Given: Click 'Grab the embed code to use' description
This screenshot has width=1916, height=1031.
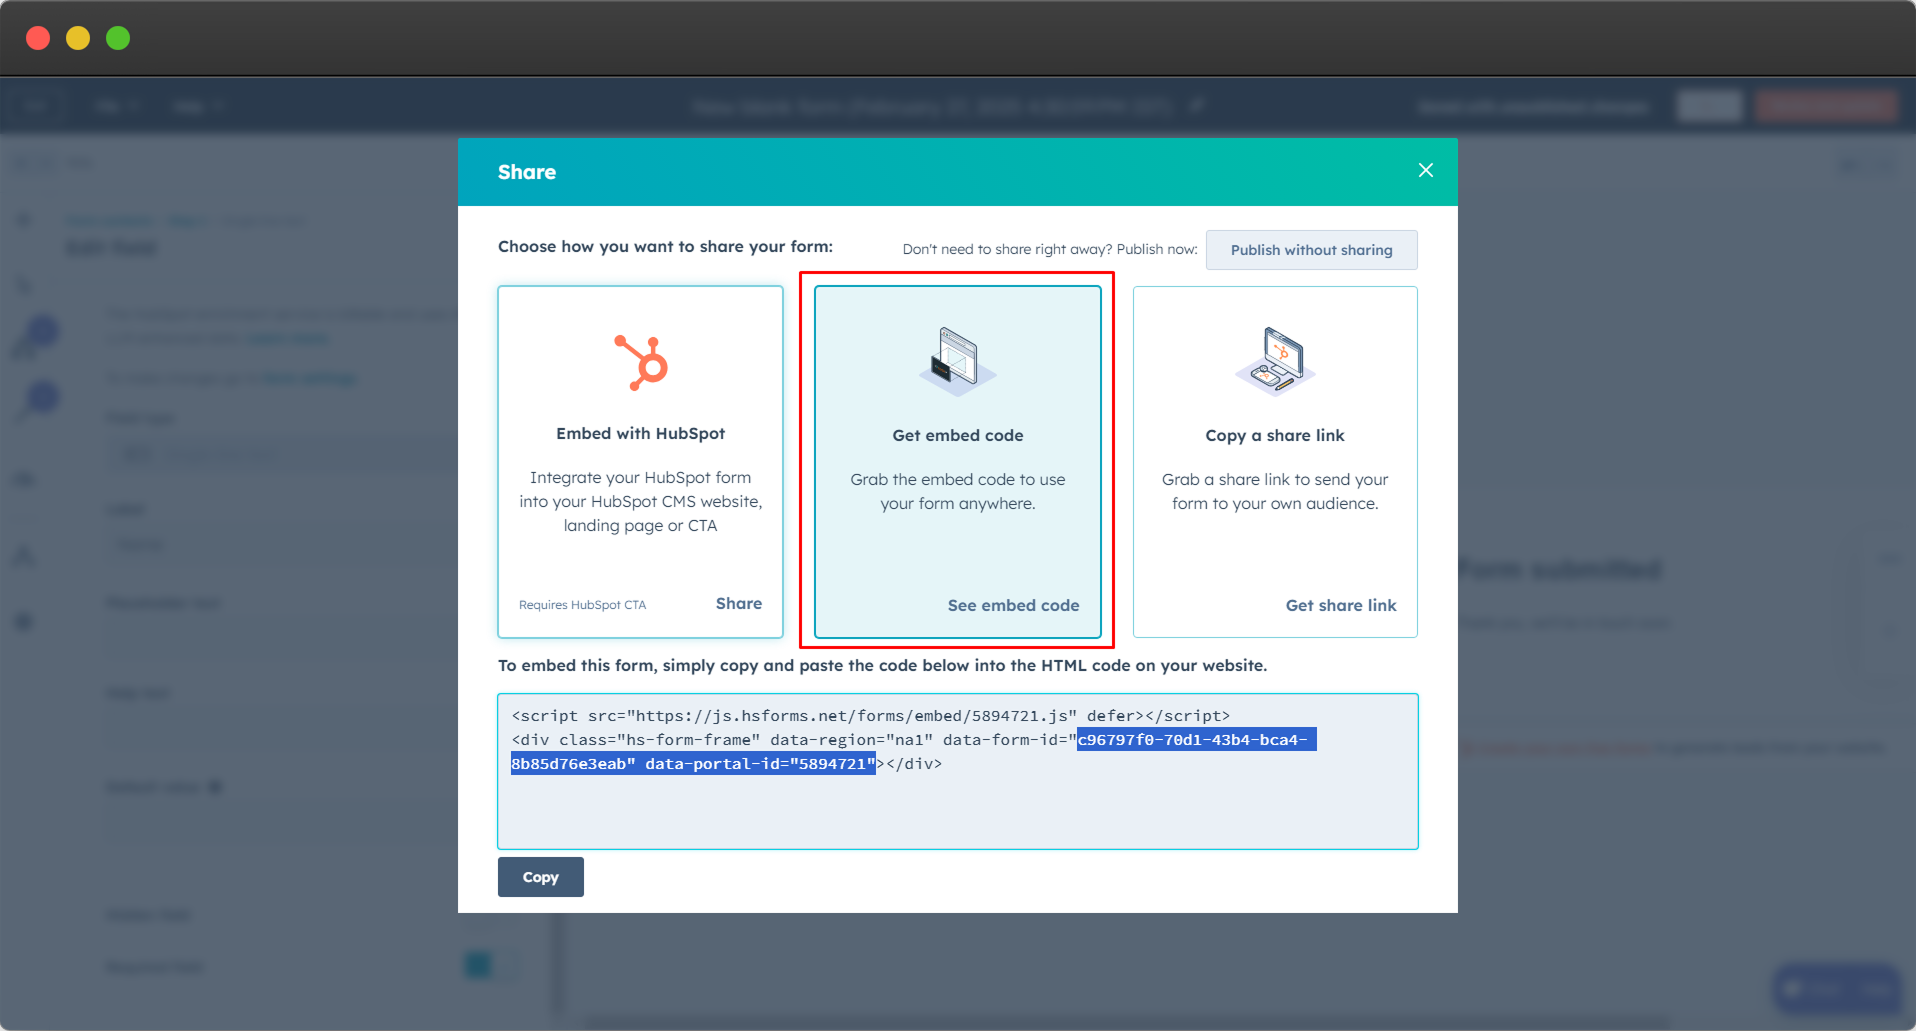Looking at the screenshot, I should pos(957,491).
